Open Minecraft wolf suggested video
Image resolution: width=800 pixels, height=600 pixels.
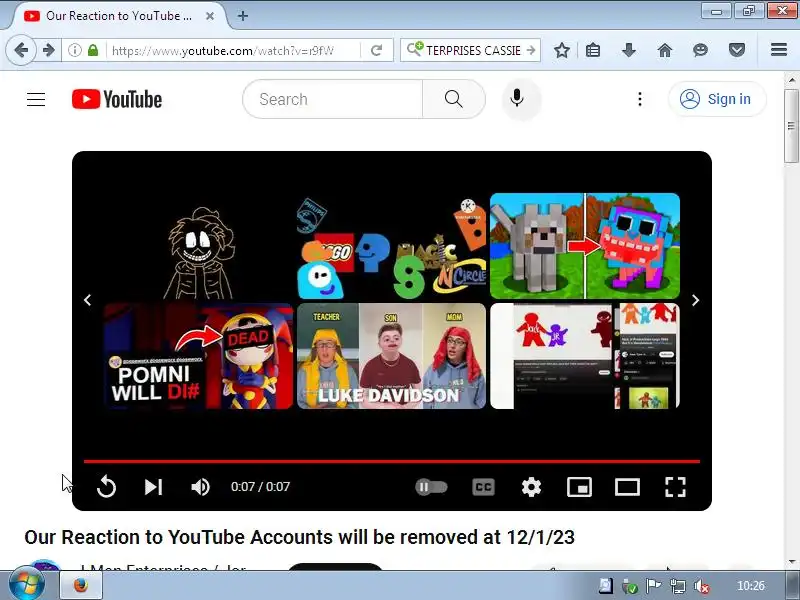pos(585,246)
